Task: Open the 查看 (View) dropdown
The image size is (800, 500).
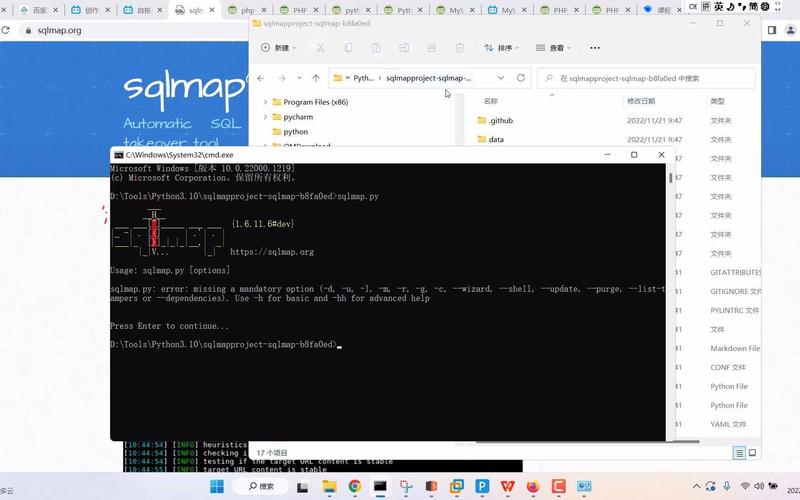Action: coord(553,48)
